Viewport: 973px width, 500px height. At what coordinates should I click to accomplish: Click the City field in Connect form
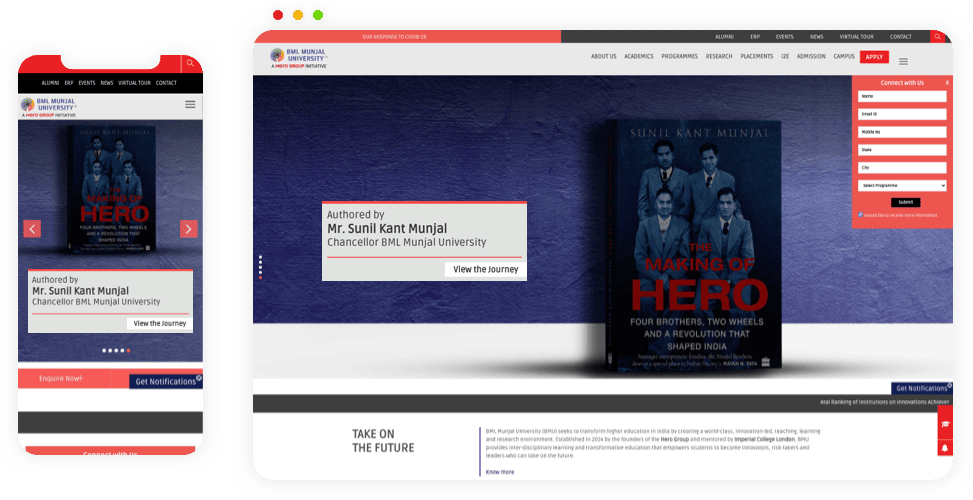902,167
